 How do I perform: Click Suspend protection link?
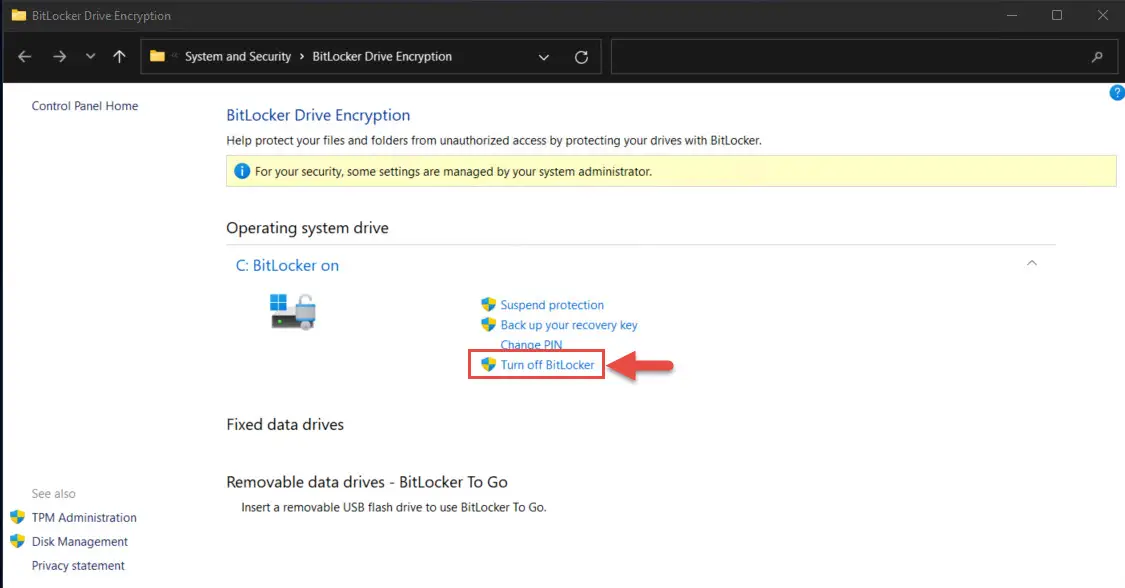552,305
